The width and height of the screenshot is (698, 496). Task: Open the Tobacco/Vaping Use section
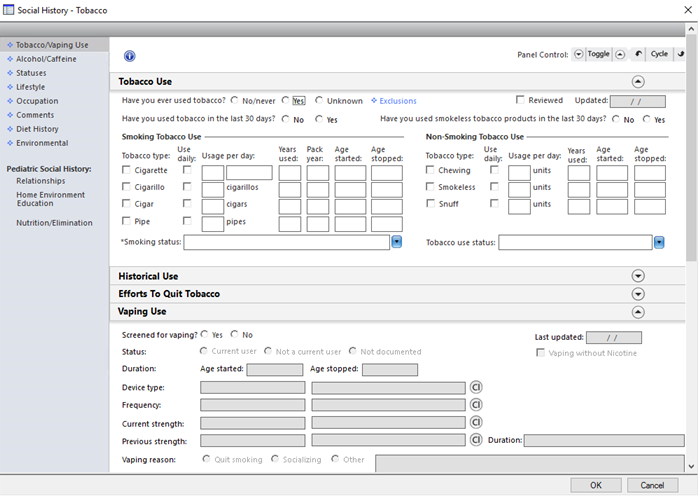tap(52, 45)
